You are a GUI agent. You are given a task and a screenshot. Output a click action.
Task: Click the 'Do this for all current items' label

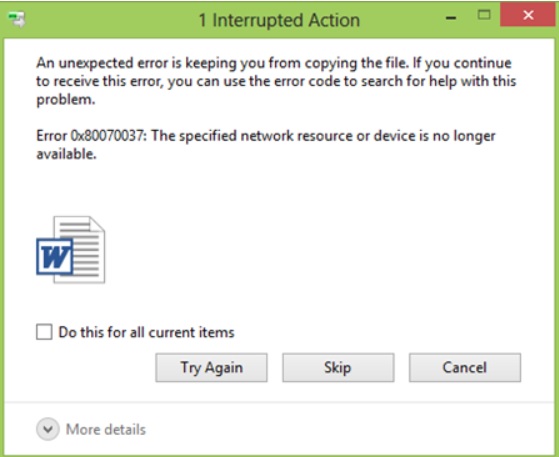146,332
